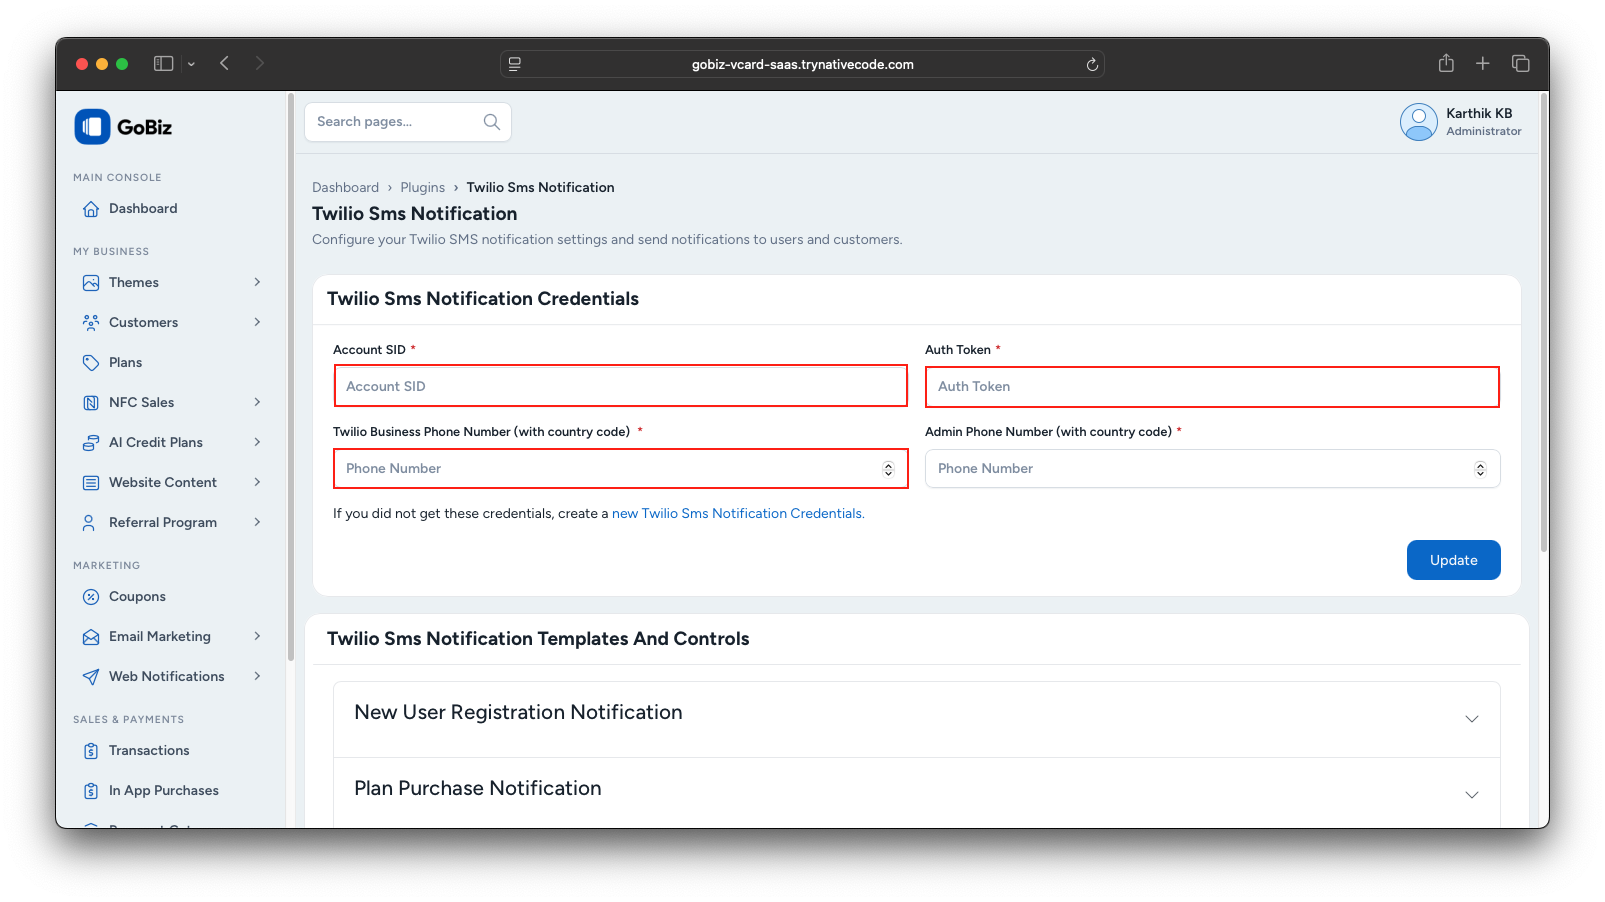1605x902 pixels.
Task: Click Karthik KB profile name
Action: click(x=1479, y=114)
